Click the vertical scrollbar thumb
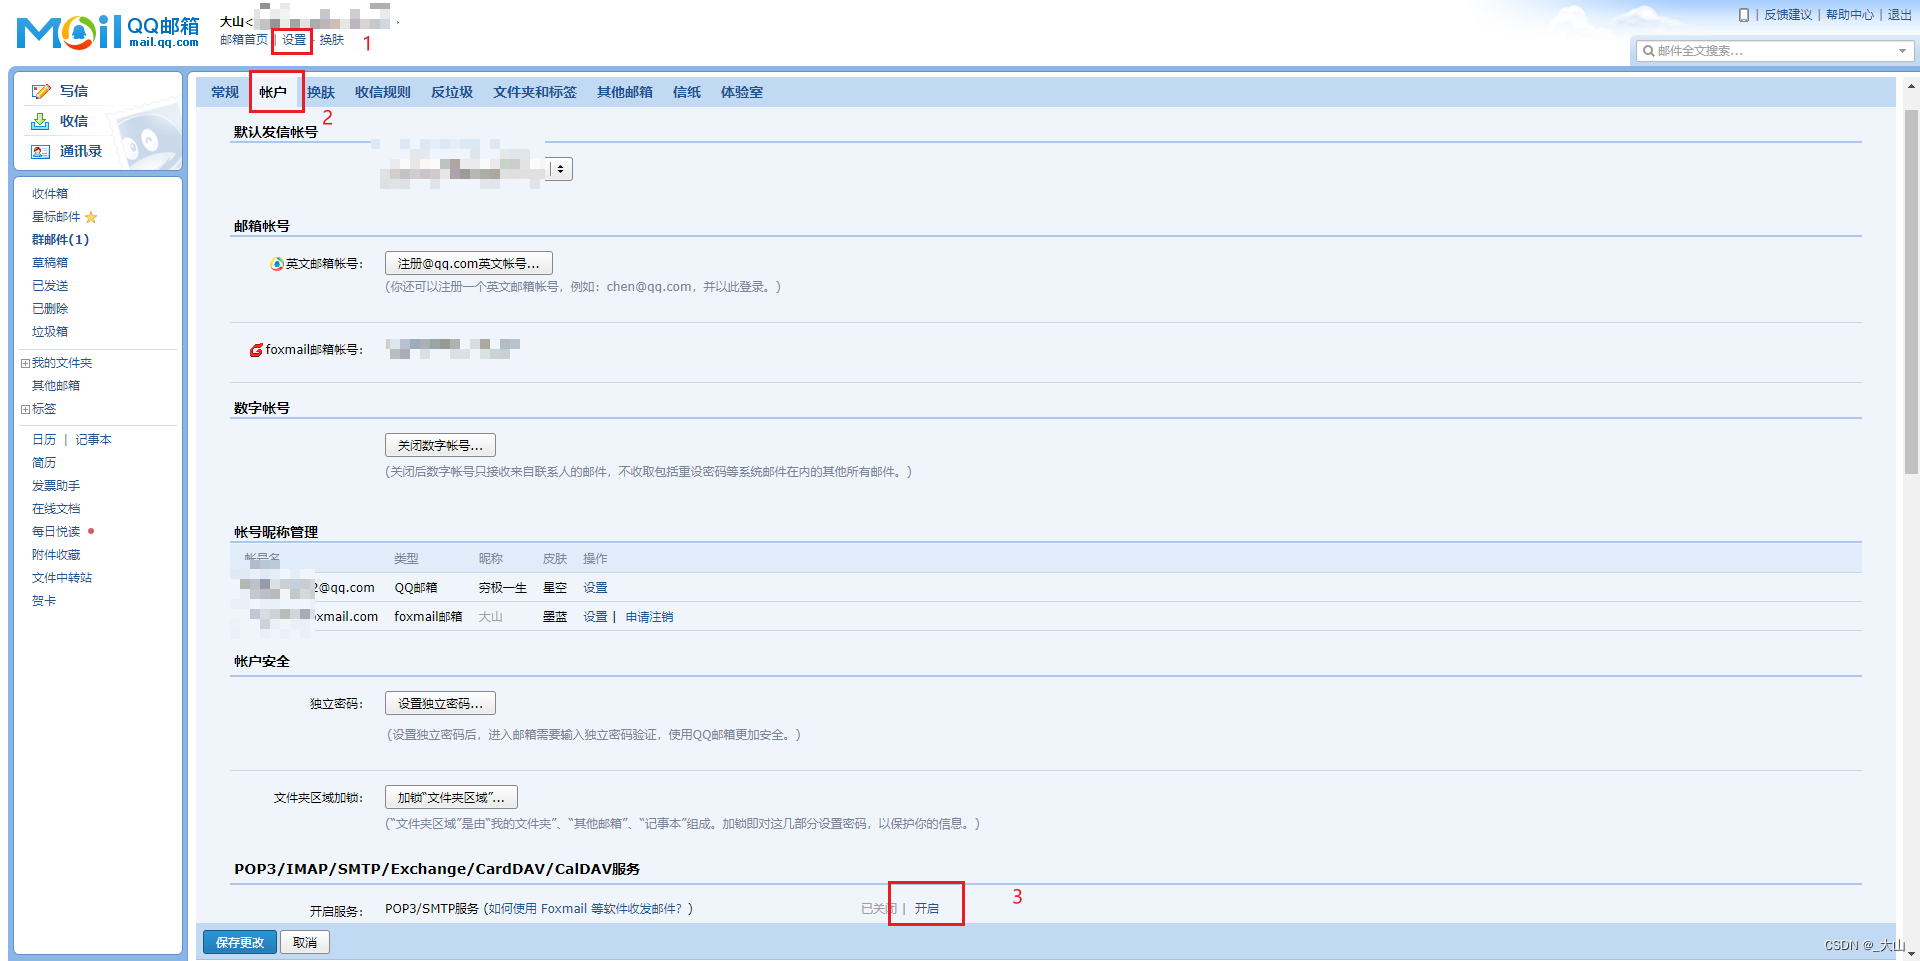1920x961 pixels. (1911, 290)
